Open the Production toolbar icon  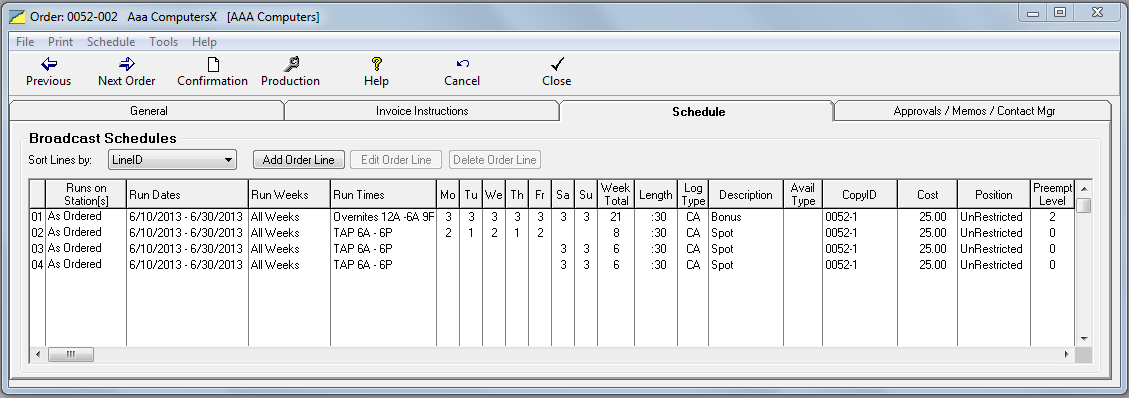[291, 63]
